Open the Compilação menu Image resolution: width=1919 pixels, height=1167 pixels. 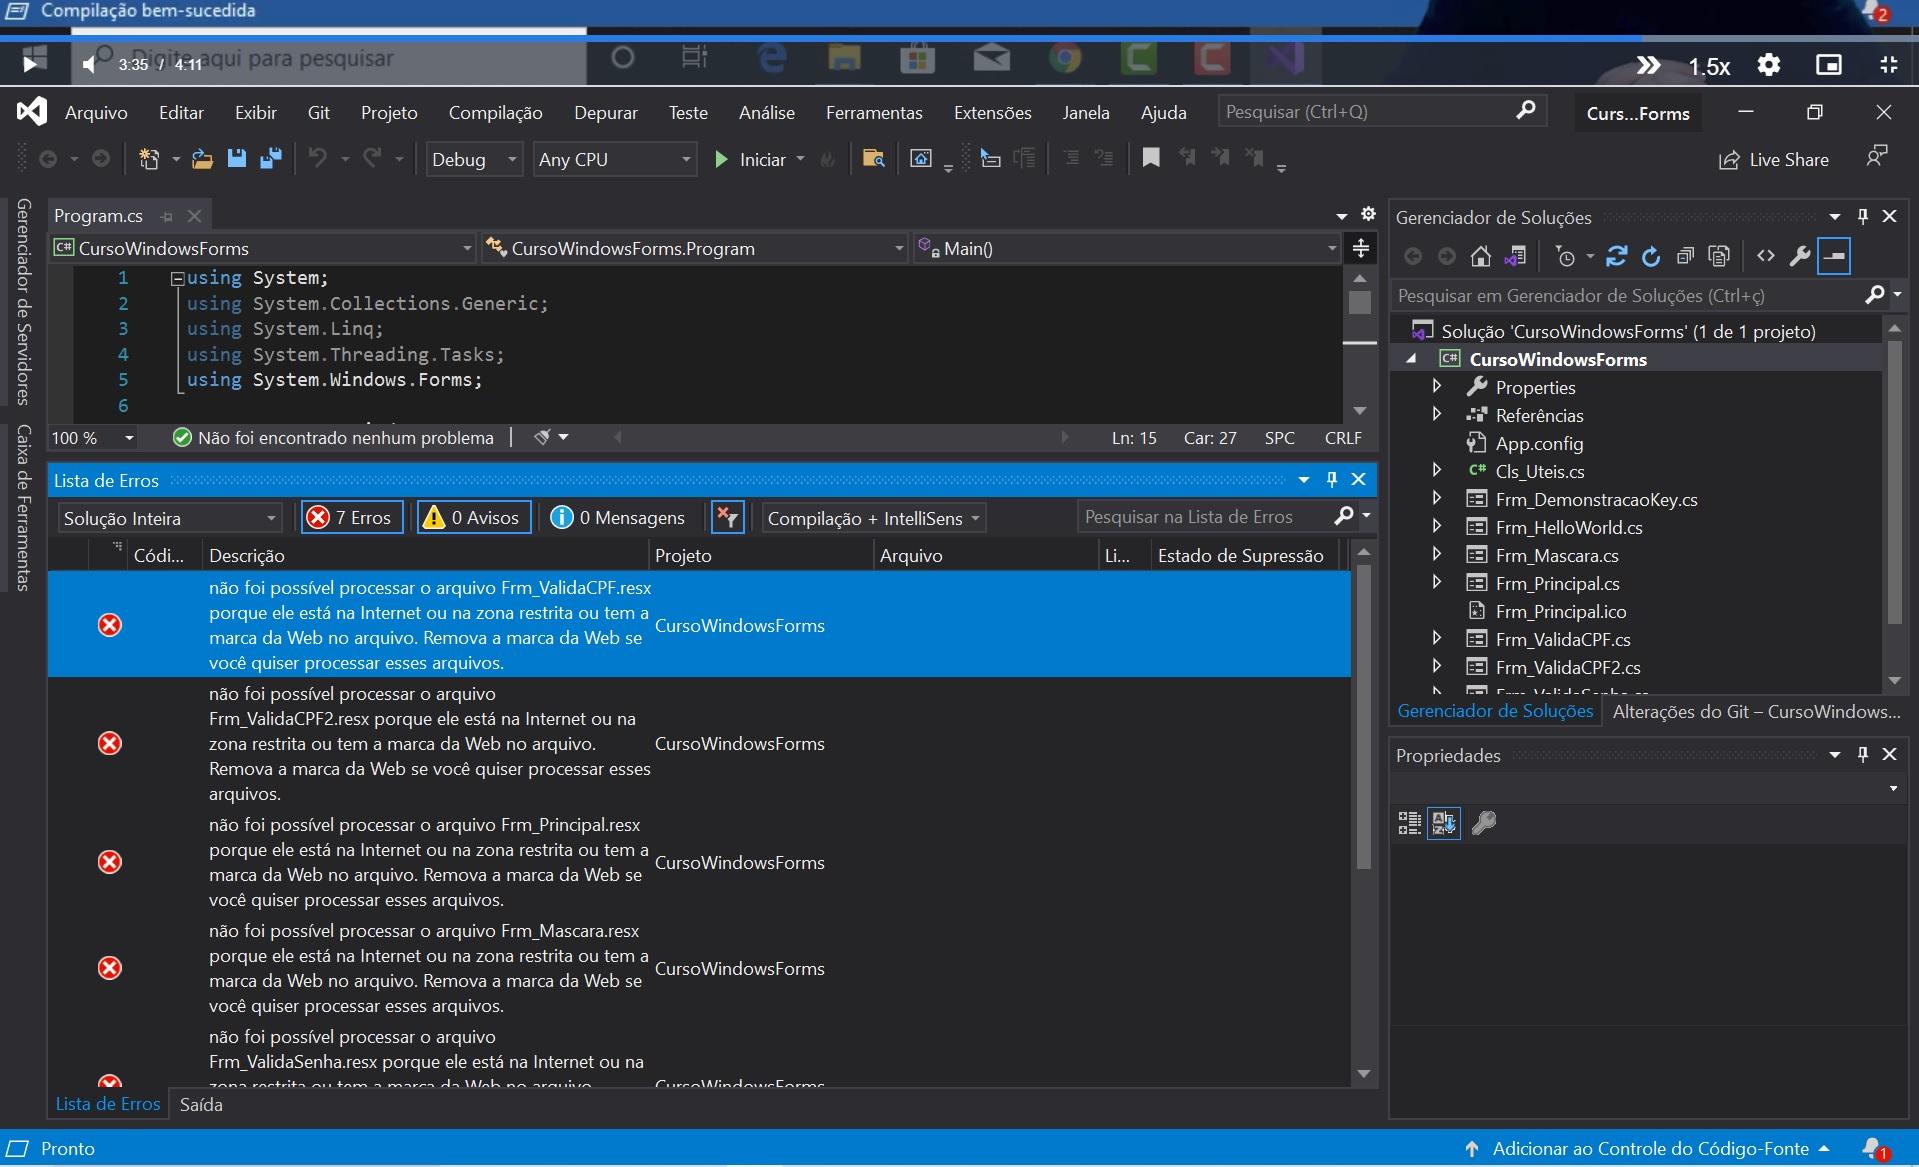(x=495, y=113)
